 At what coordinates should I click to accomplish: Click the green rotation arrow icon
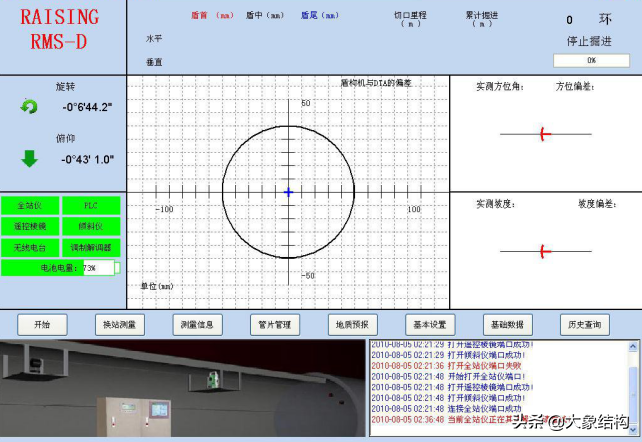[x=29, y=106]
